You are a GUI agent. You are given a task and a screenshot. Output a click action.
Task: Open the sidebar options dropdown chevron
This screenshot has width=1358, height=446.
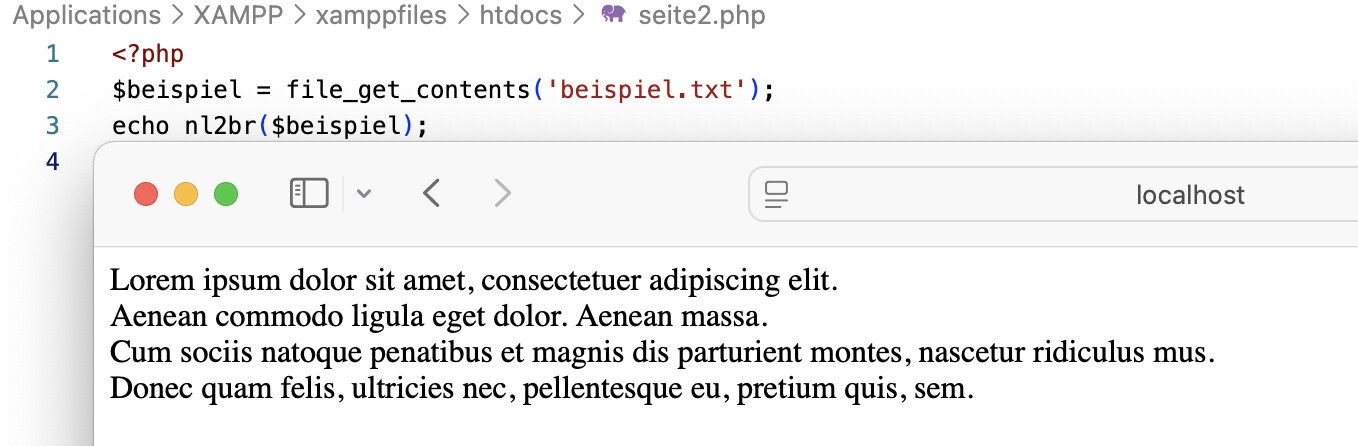click(364, 194)
